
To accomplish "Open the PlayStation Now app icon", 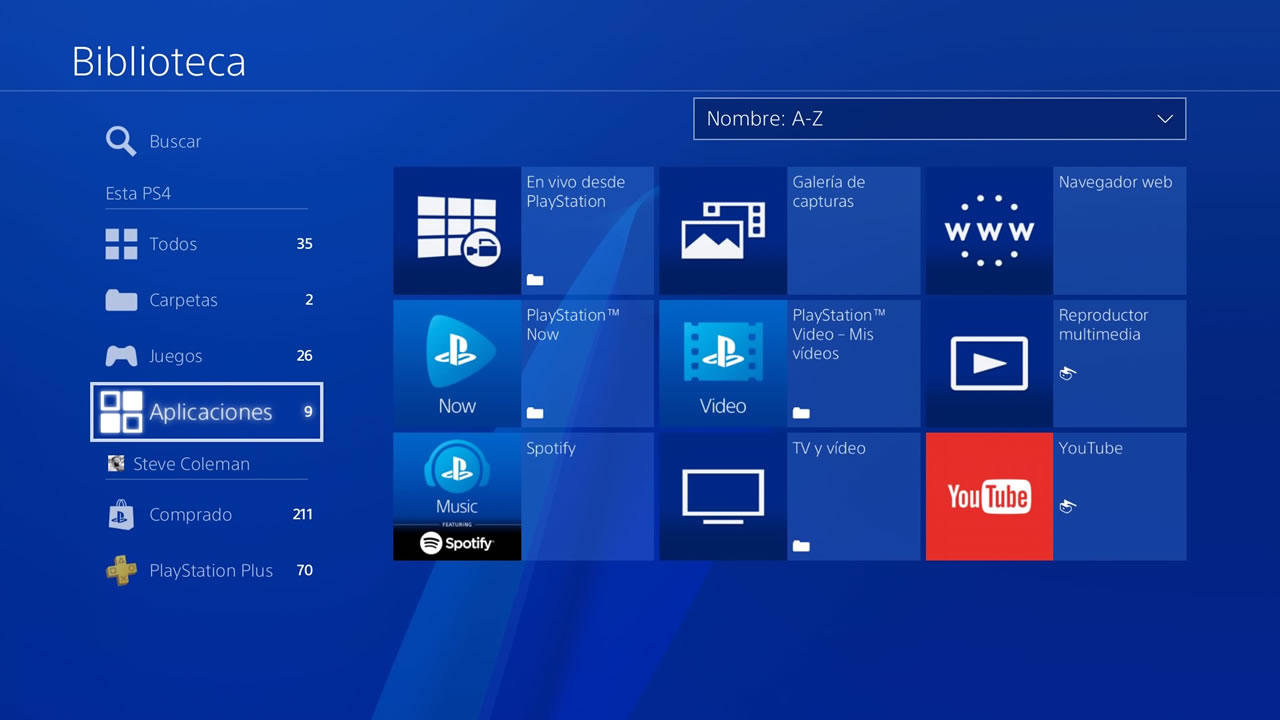I will point(457,362).
